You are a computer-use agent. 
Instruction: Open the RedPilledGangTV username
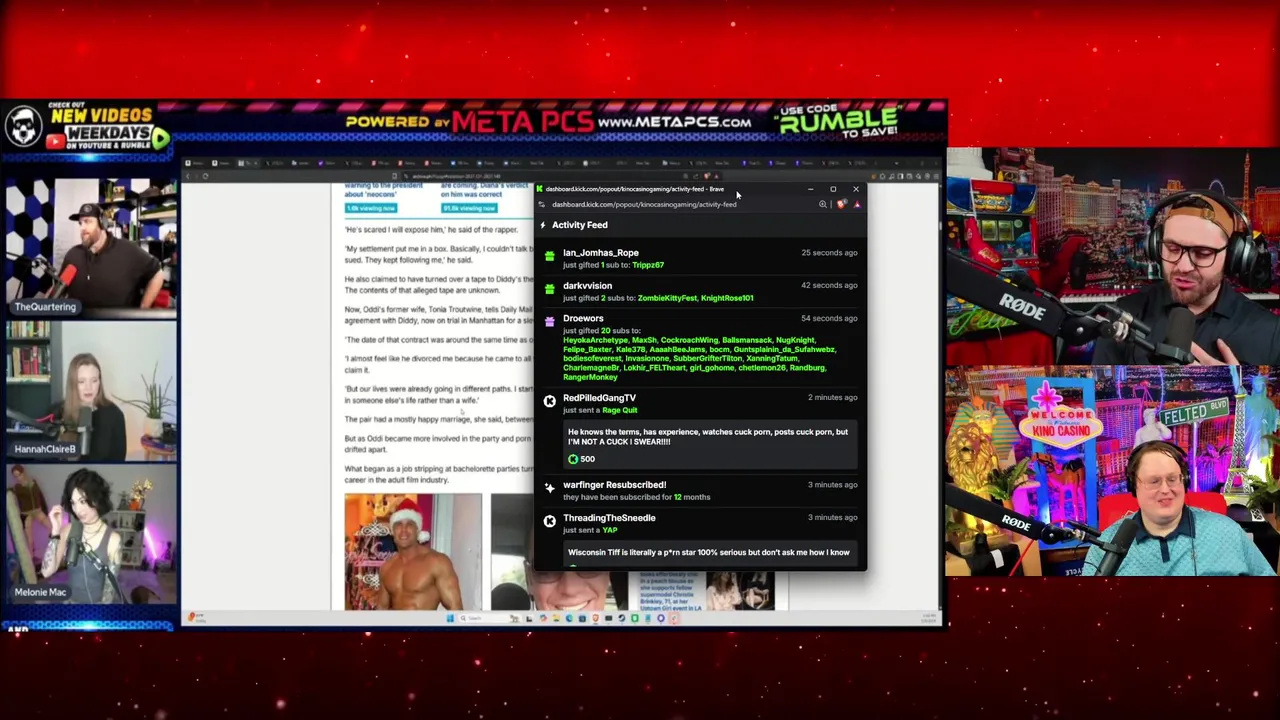599,398
